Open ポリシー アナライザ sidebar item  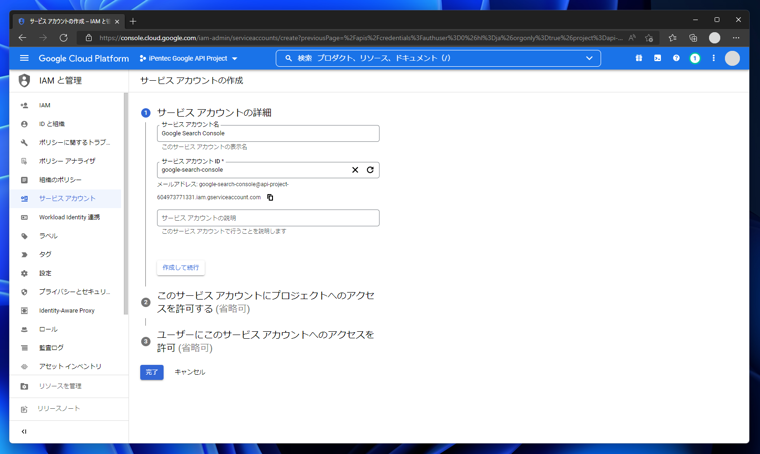click(66, 161)
